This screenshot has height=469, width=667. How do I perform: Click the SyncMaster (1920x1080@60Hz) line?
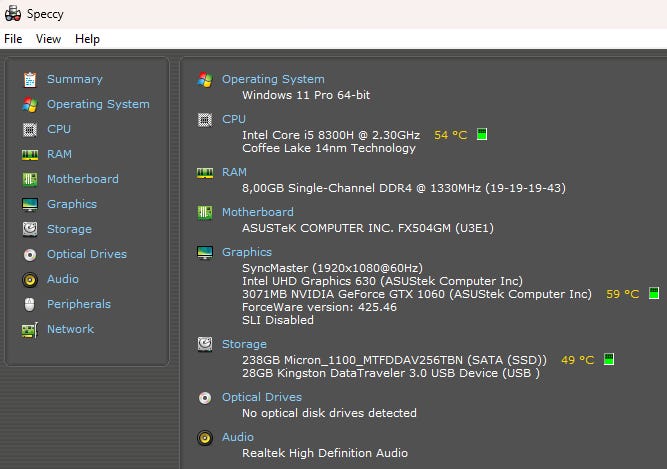click(x=333, y=268)
